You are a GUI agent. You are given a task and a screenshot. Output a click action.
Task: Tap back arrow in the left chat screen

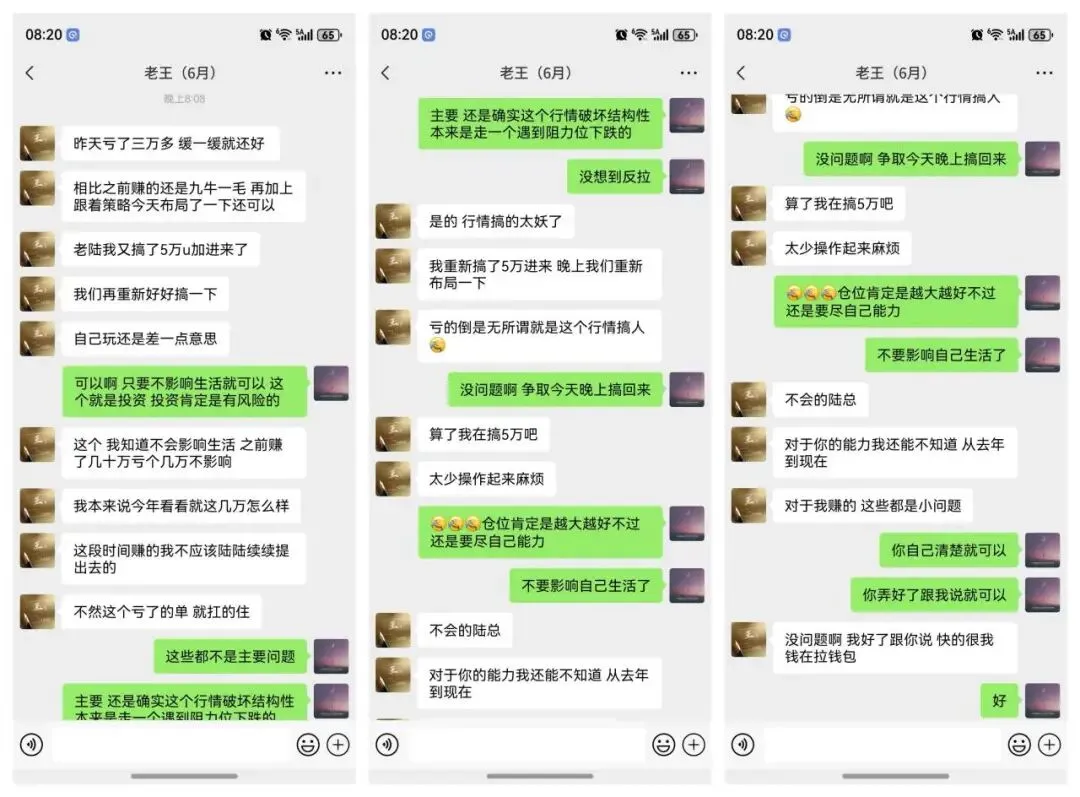(x=30, y=73)
